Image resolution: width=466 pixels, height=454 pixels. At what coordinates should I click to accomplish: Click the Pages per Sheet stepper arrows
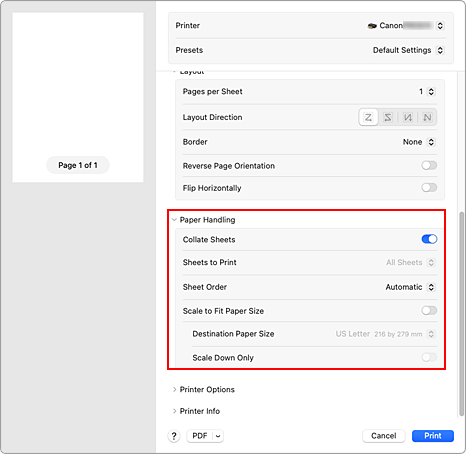point(431,92)
